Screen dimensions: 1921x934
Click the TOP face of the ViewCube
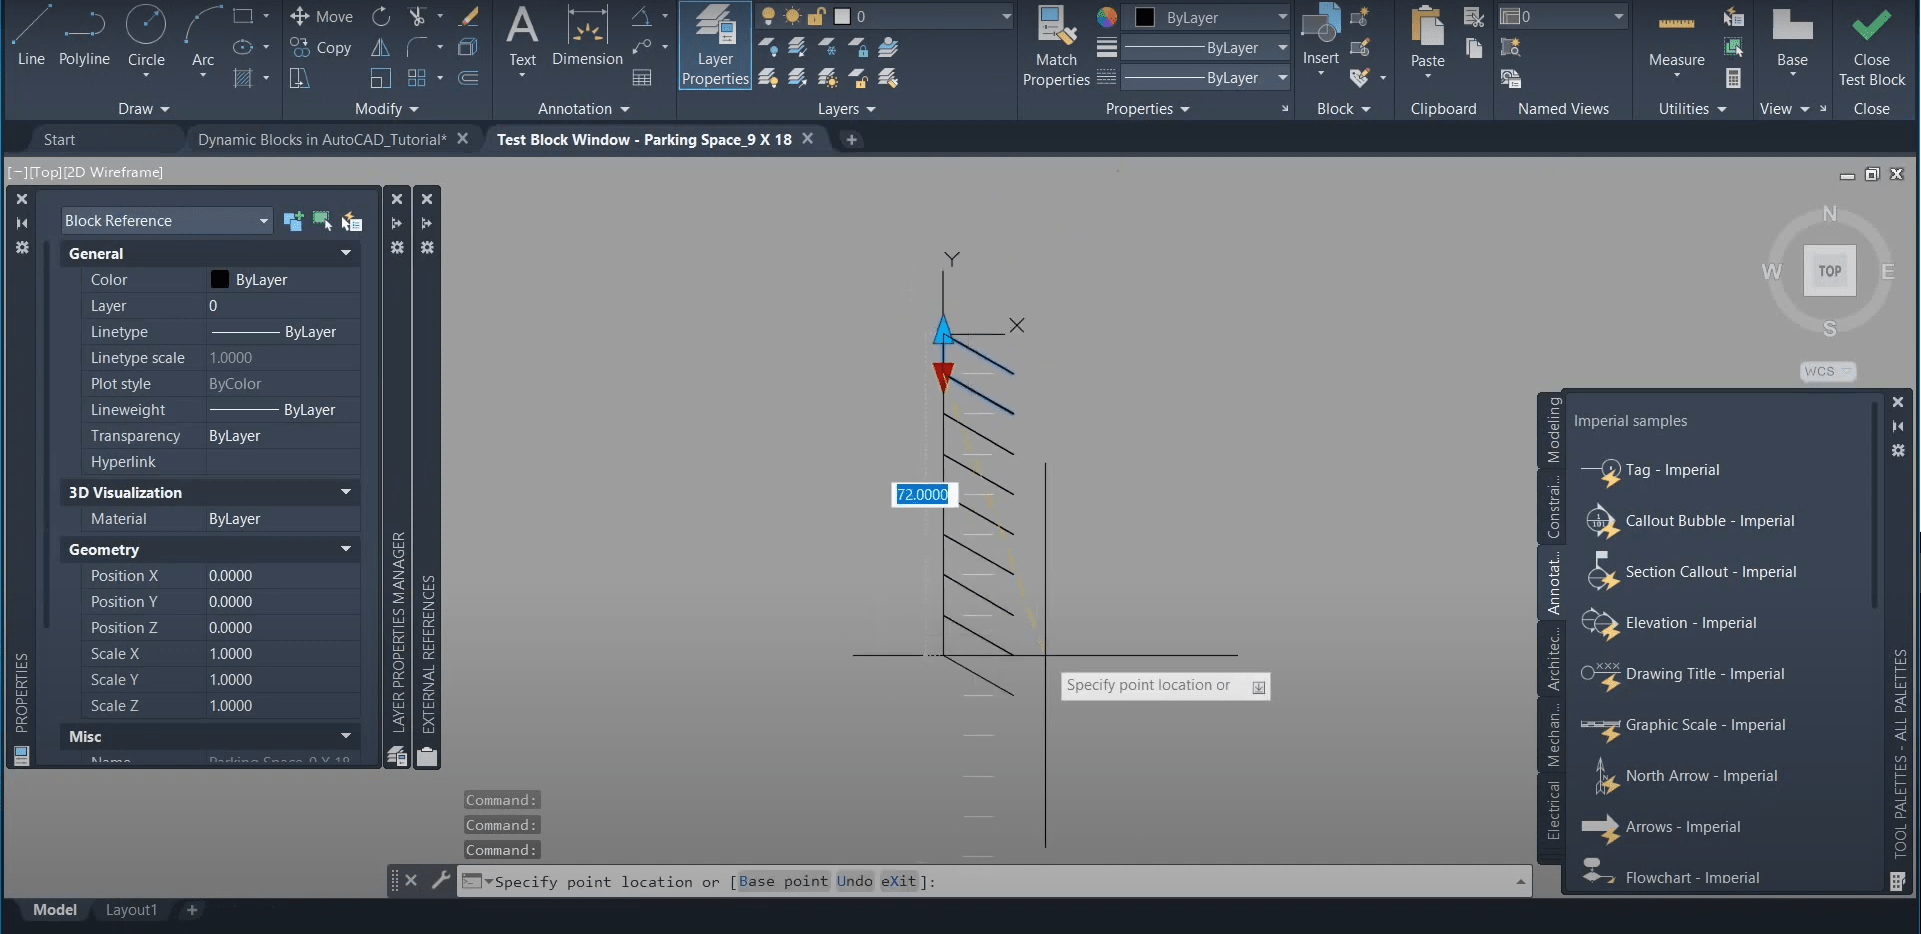tap(1829, 271)
